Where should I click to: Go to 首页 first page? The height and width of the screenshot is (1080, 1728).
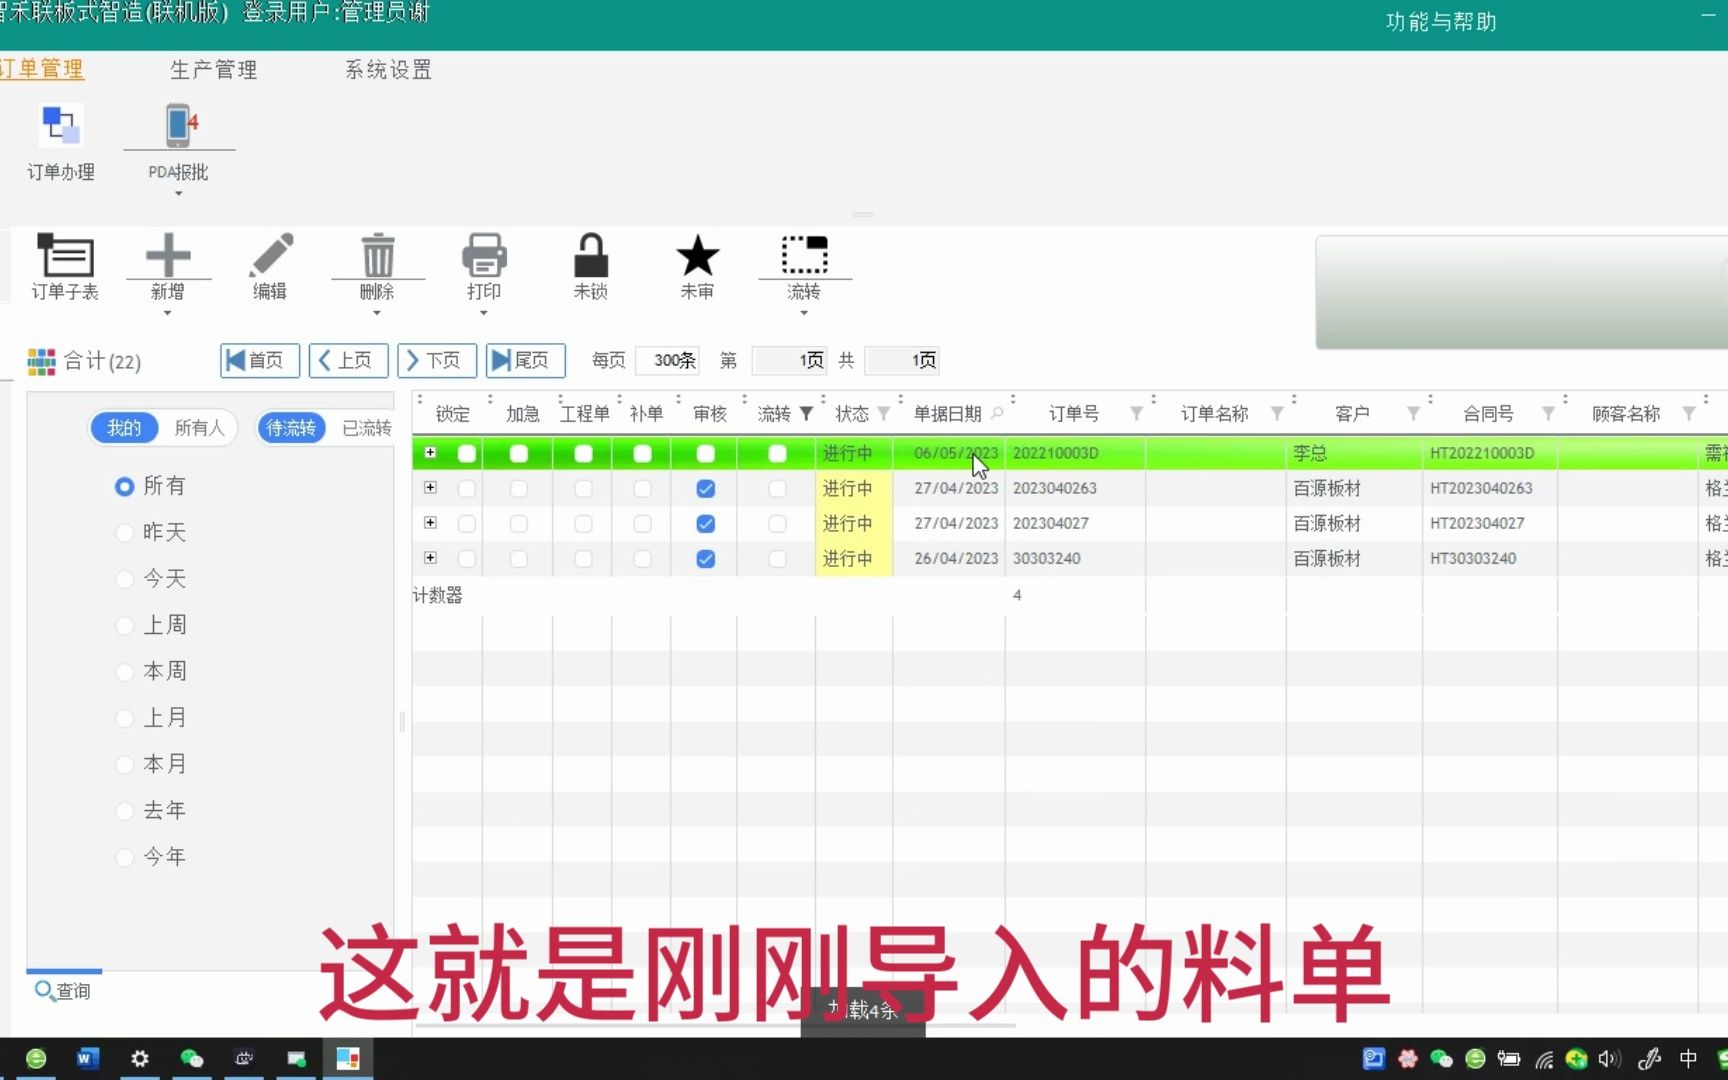(260, 360)
